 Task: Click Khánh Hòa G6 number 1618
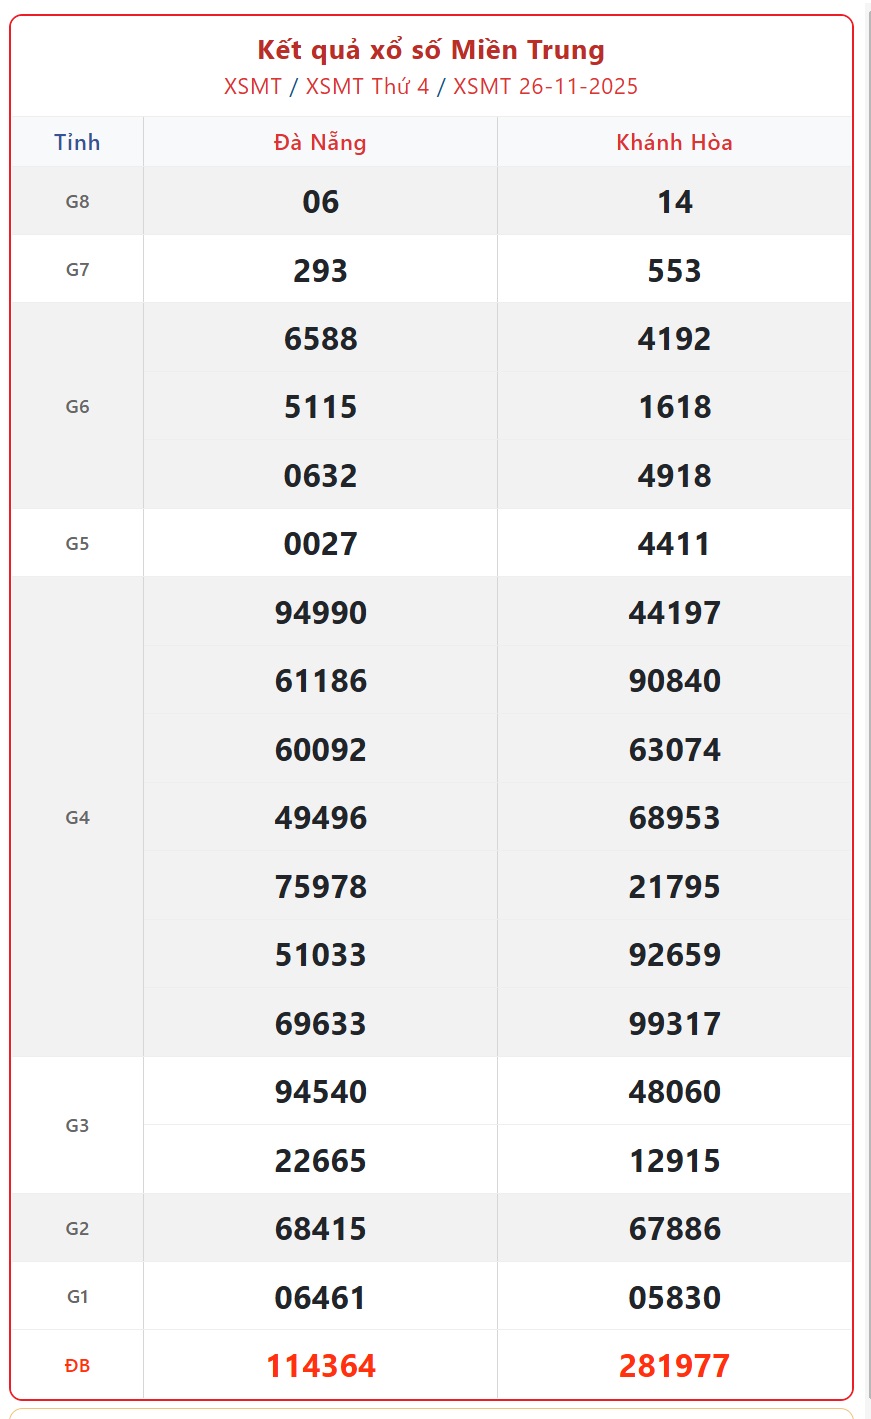coord(674,407)
